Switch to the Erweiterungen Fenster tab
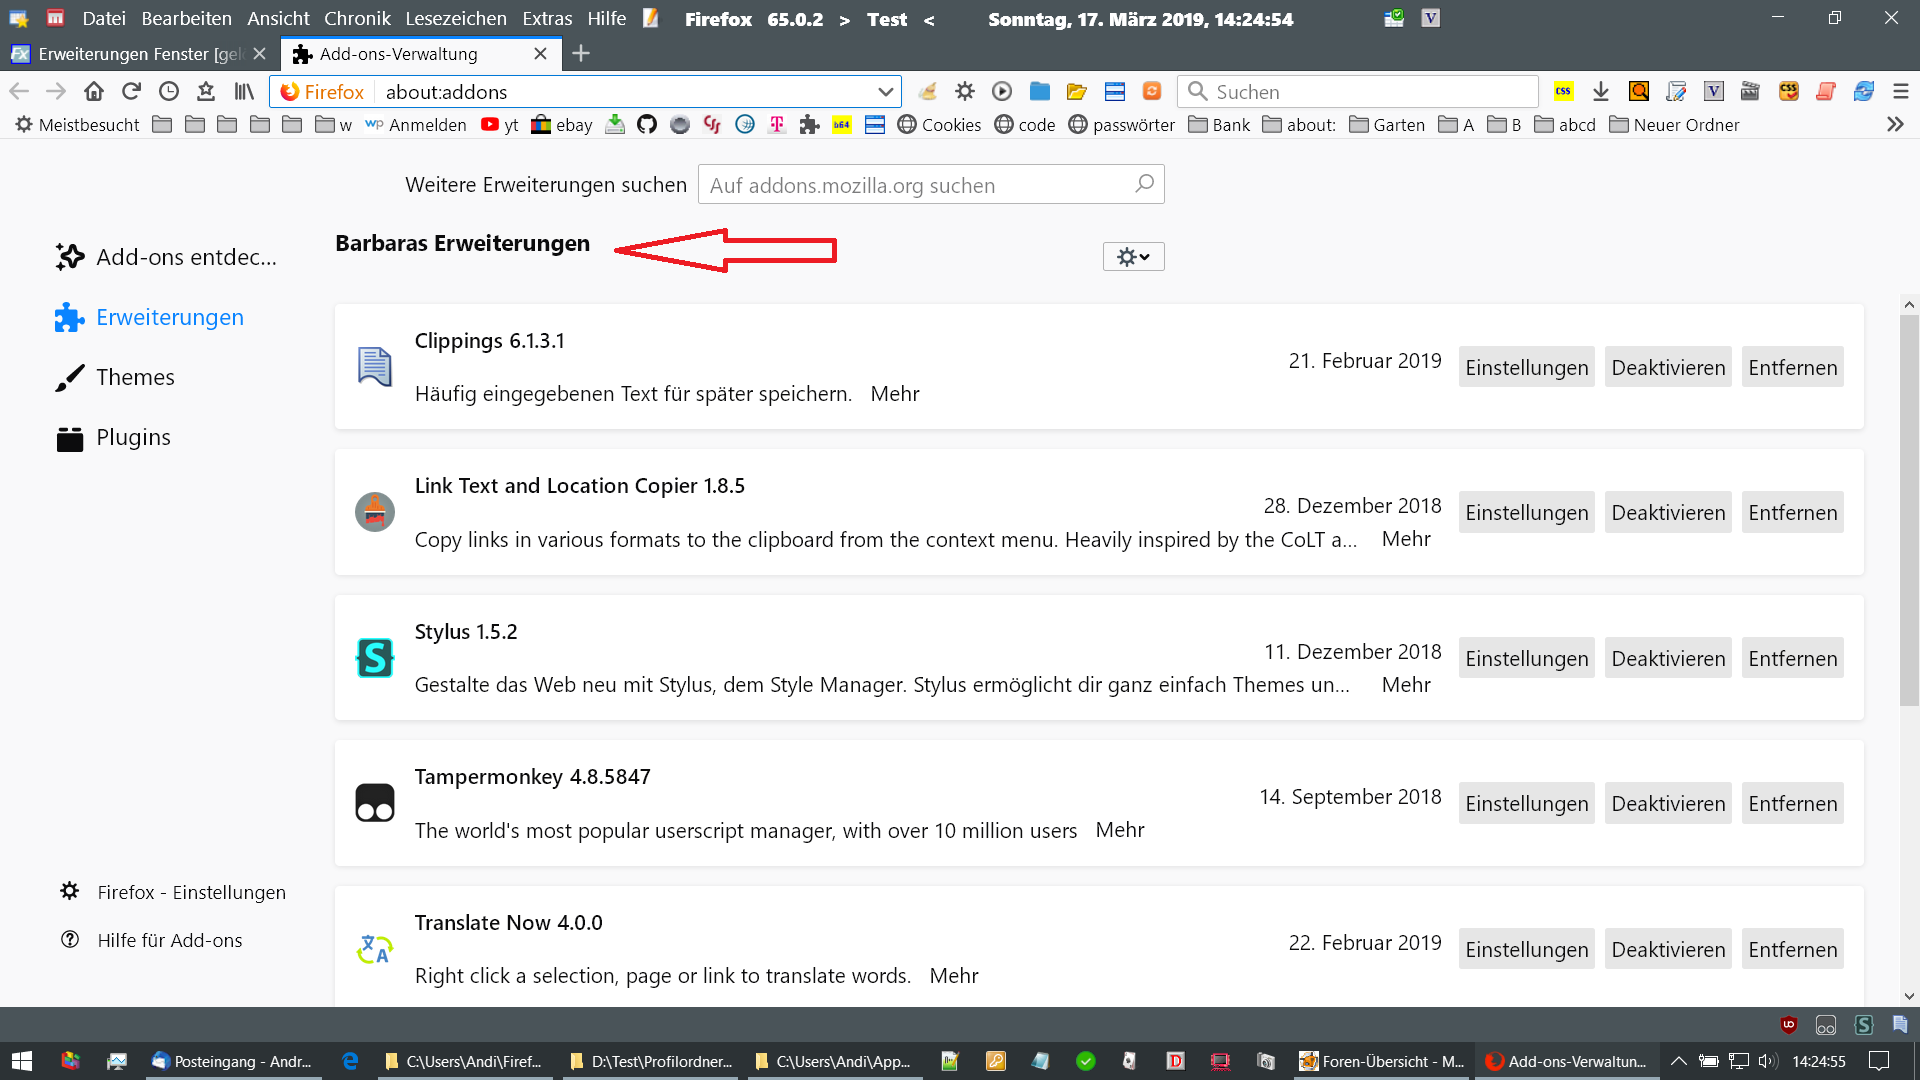Viewport: 1920px width, 1080px height. 130,54
